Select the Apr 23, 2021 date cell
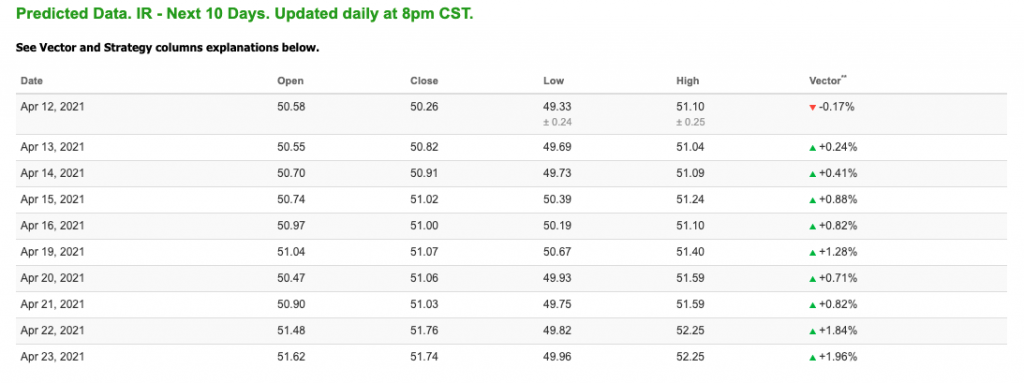 point(52,357)
